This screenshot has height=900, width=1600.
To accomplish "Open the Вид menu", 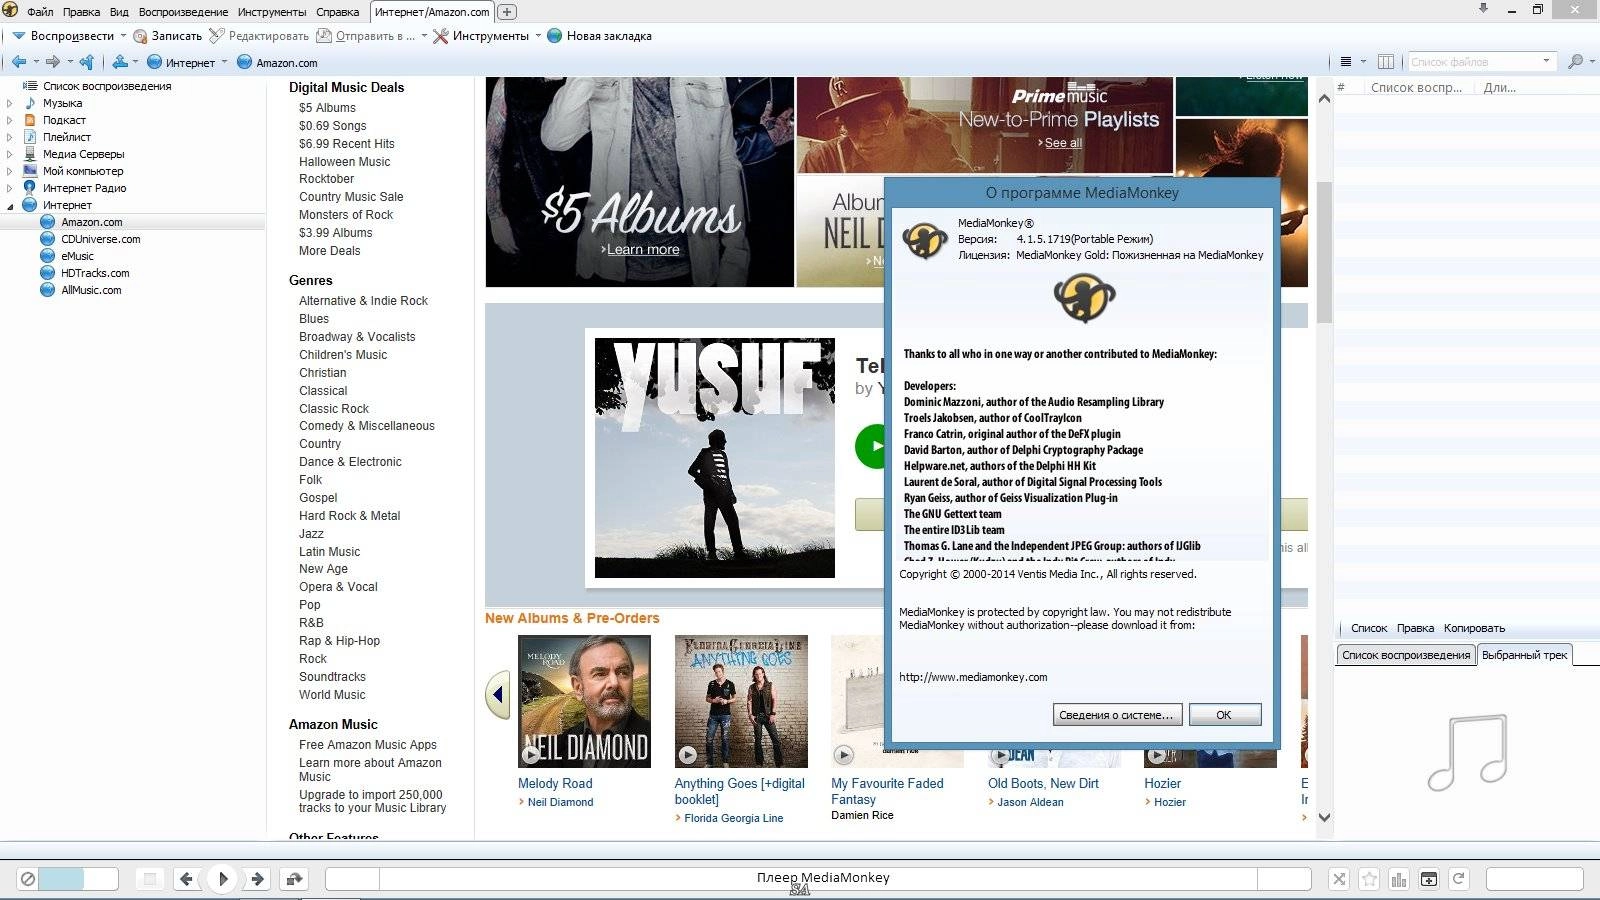I will point(119,12).
